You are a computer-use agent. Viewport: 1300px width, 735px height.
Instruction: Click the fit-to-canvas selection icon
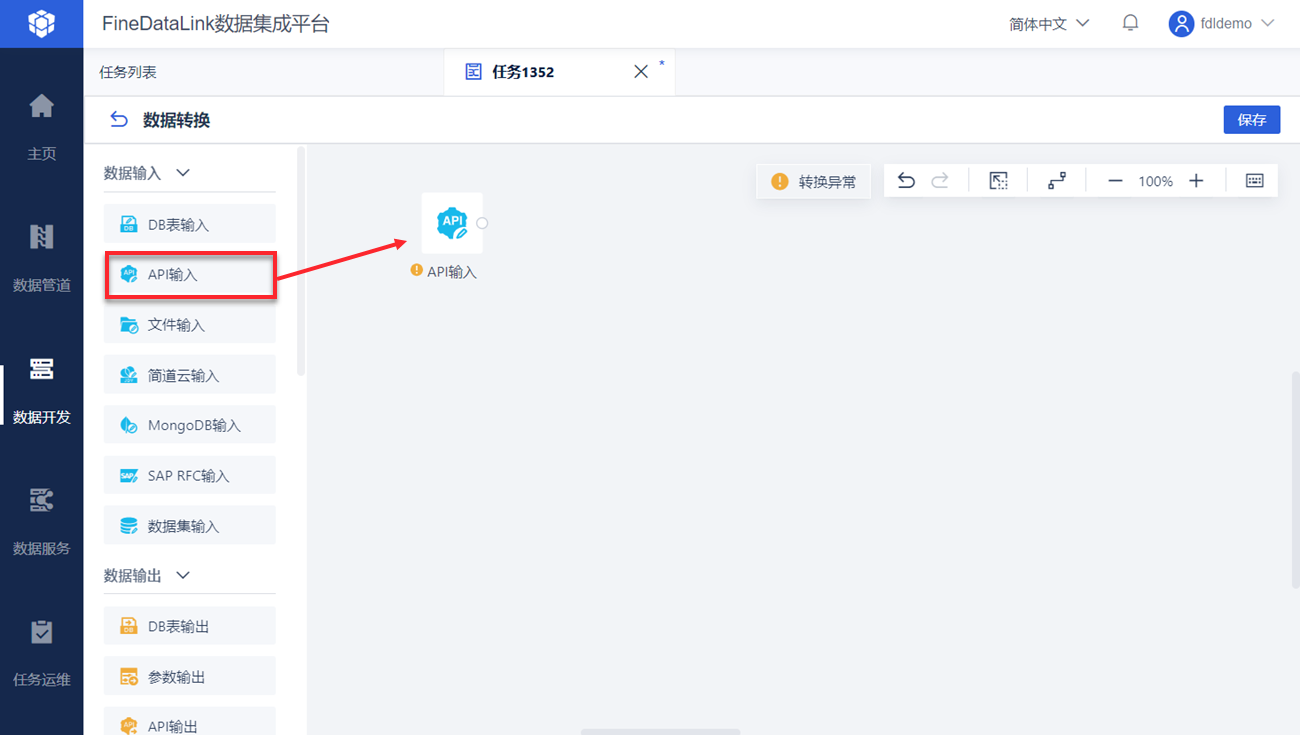coord(998,181)
